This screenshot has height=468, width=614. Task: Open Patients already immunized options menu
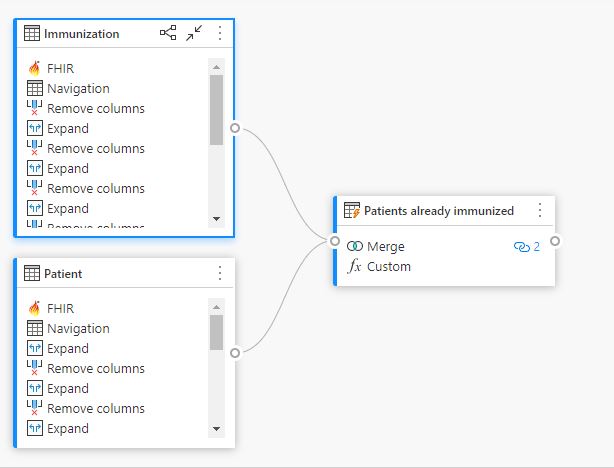pyautogui.click(x=540, y=210)
